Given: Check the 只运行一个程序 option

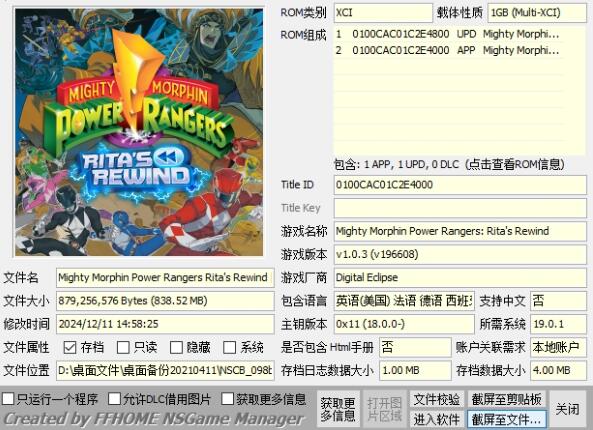Looking at the screenshot, I should pyautogui.click(x=8, y=399).
